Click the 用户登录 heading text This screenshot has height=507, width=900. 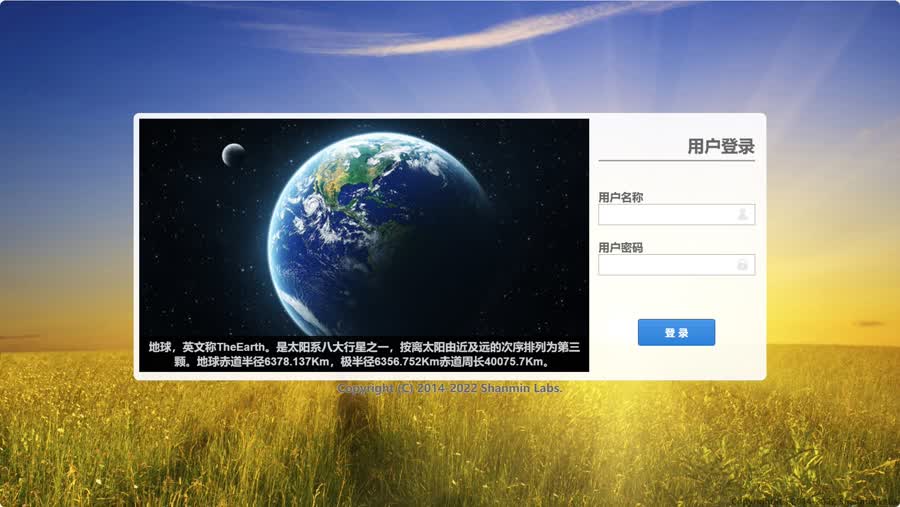point(720,146)
